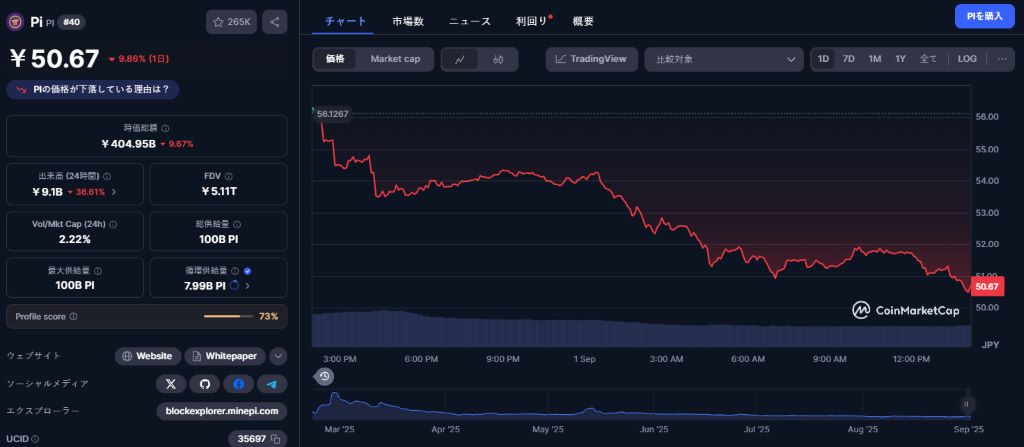Screen dimensions: 1024x447
Task: Switch to line chart view
Action: tap(460, 59)
